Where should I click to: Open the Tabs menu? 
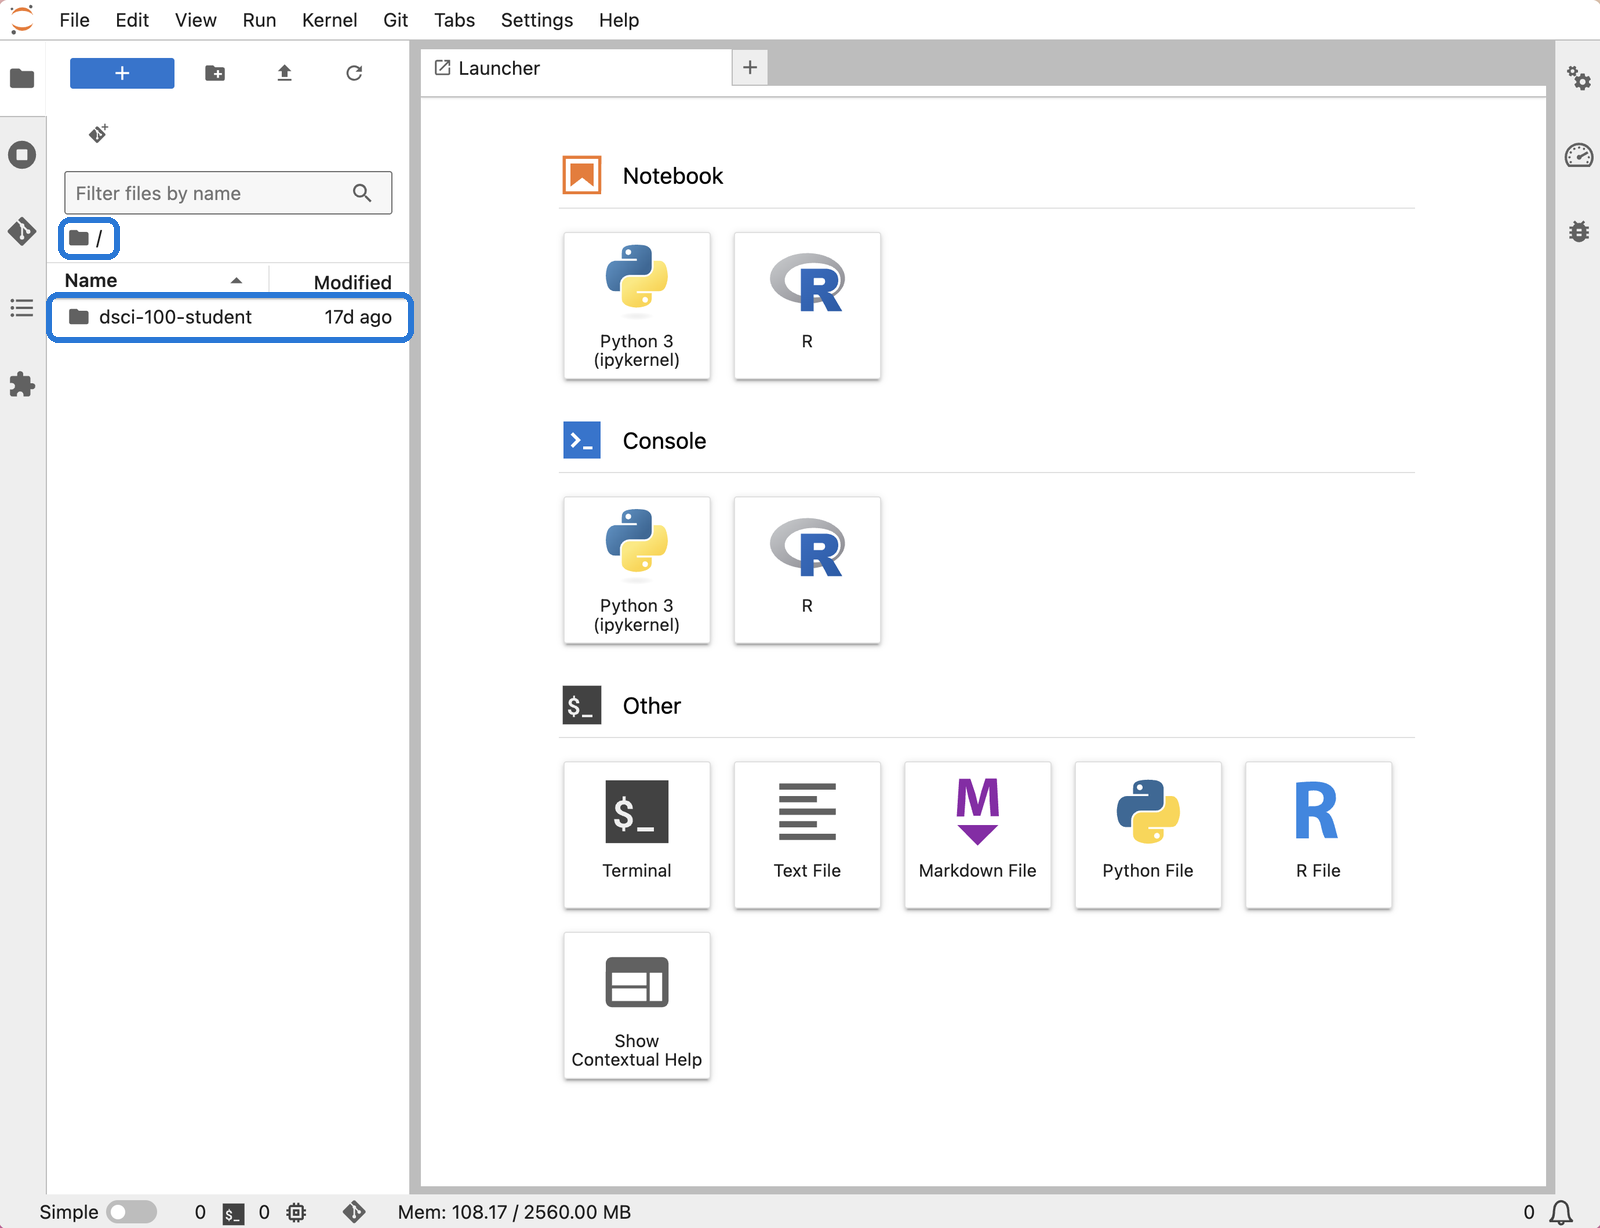pyautogui.click(x=454, y=20)
